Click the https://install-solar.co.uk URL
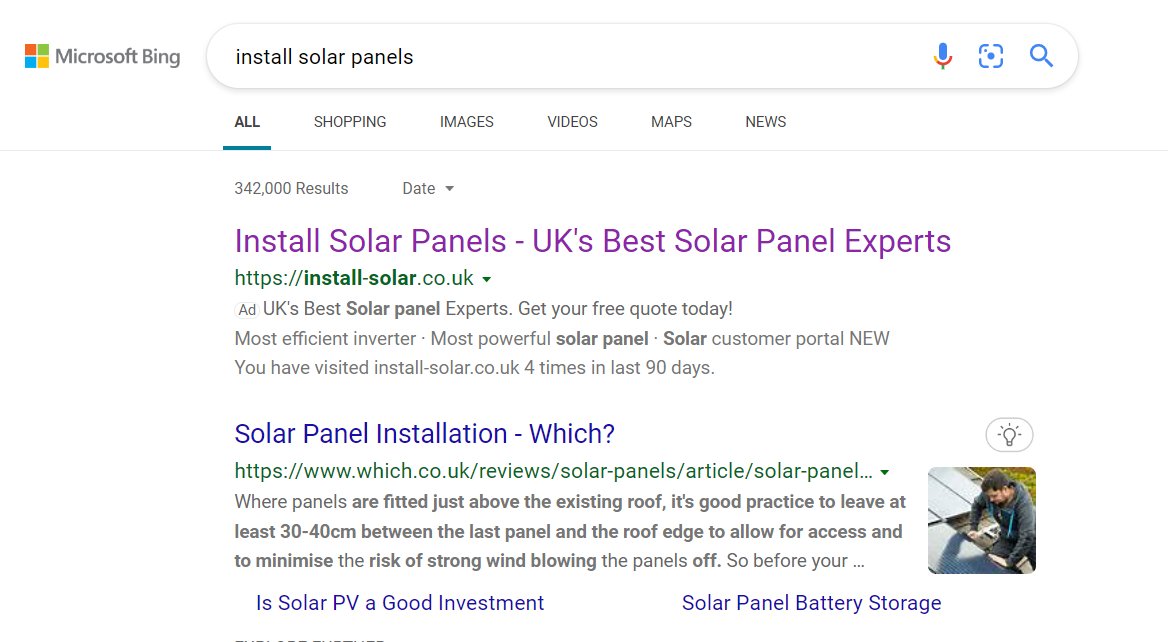This screenshot has height=642, width=1168. tap(354, 279)
